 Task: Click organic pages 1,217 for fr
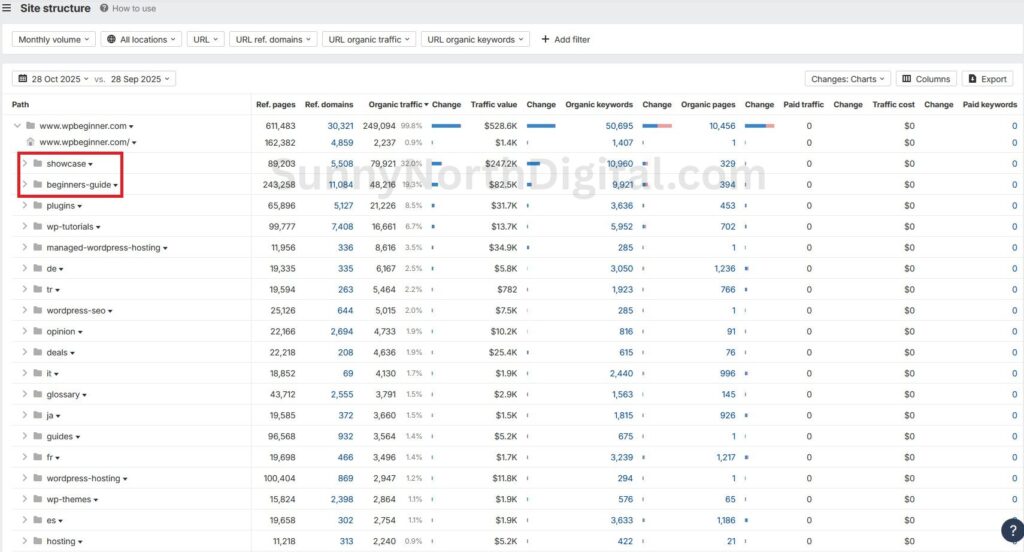click(x=726, y=457)
